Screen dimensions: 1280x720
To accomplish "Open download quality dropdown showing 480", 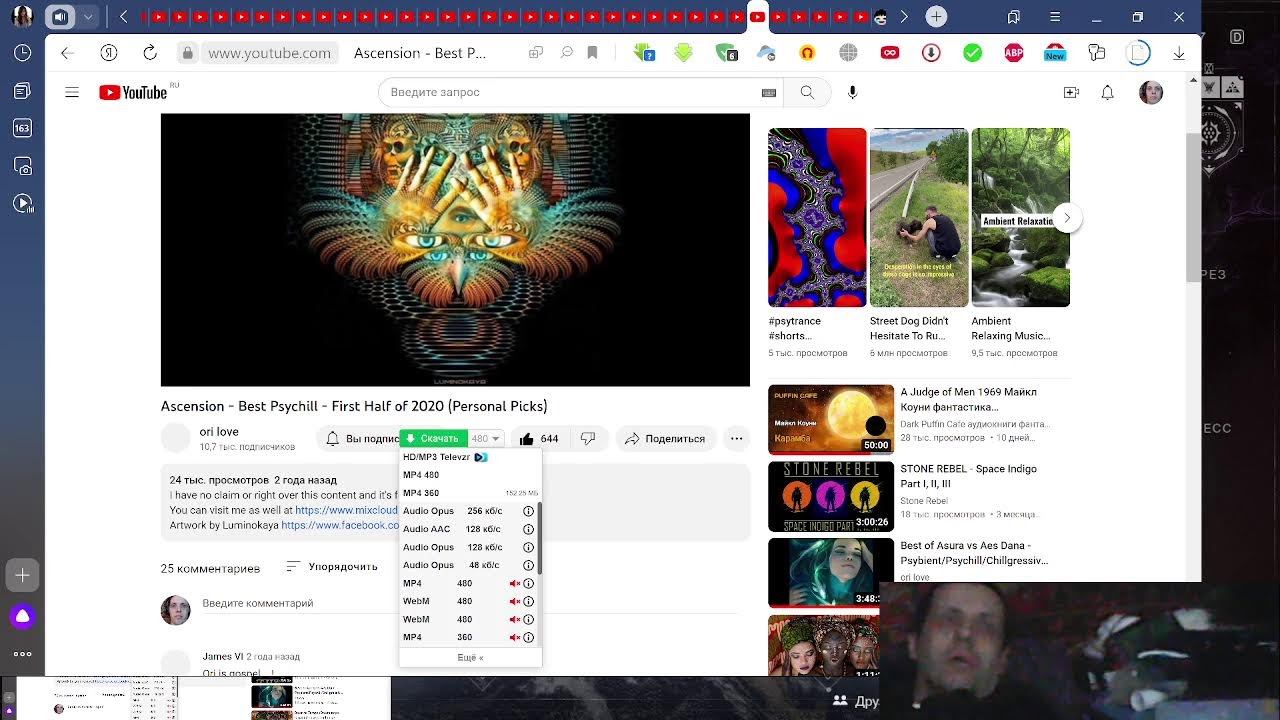I will [x=485, y=438].
